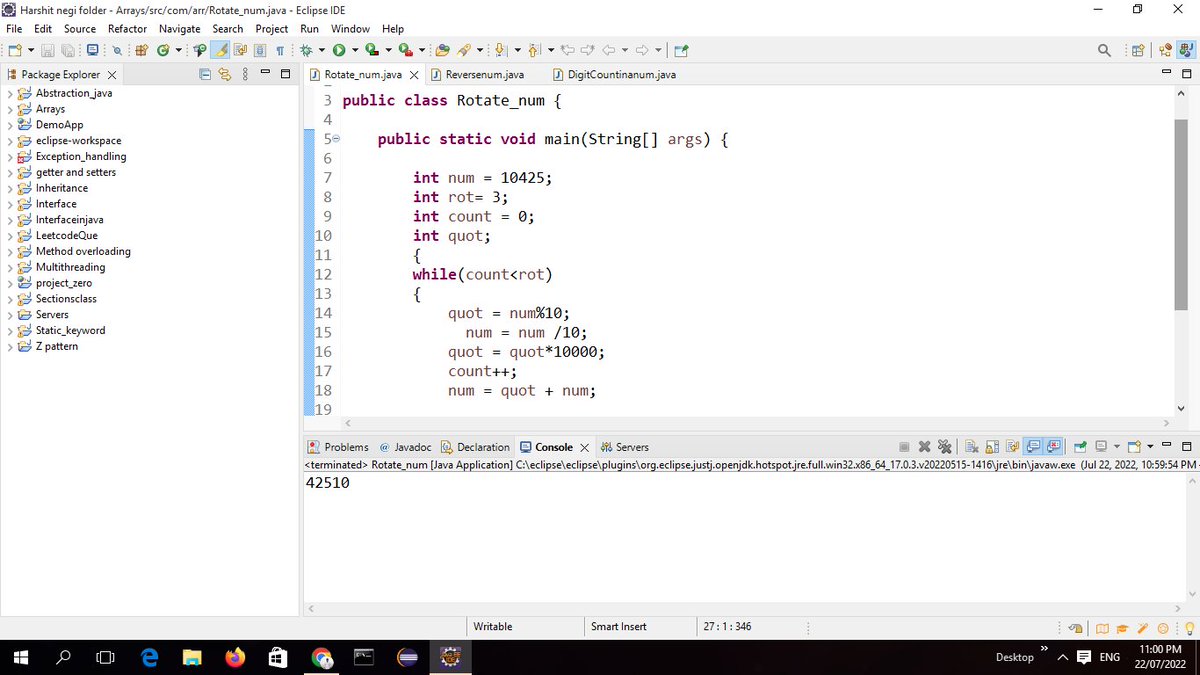Open the Servers tab
1200x675 pixels.
pos(626,447)
